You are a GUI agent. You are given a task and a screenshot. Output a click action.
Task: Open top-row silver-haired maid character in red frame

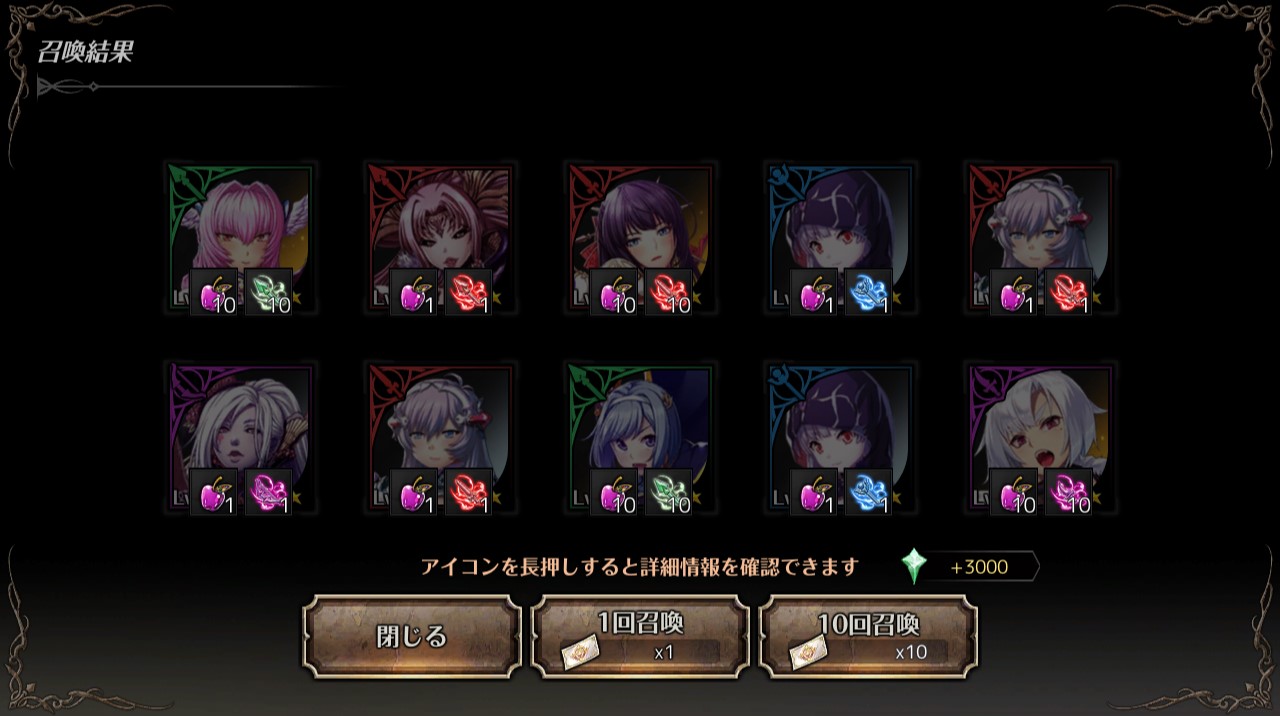click(1040, 240)
